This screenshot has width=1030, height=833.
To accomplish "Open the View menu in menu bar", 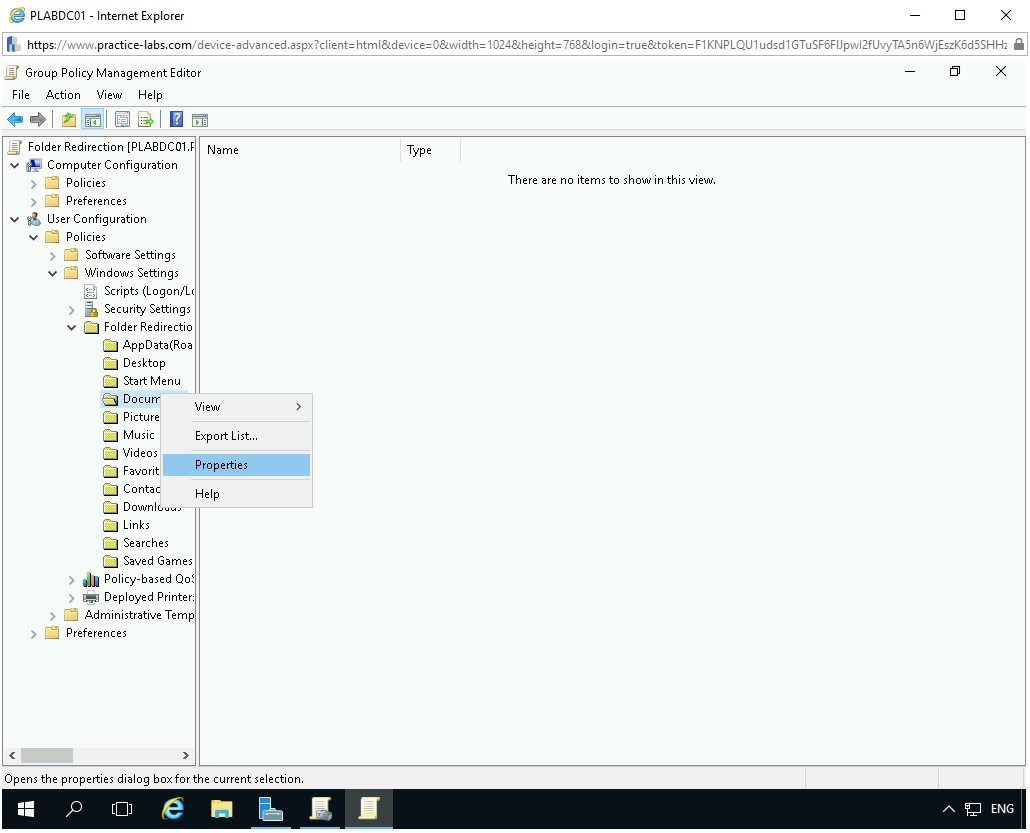I will click(x=109, y=95).
